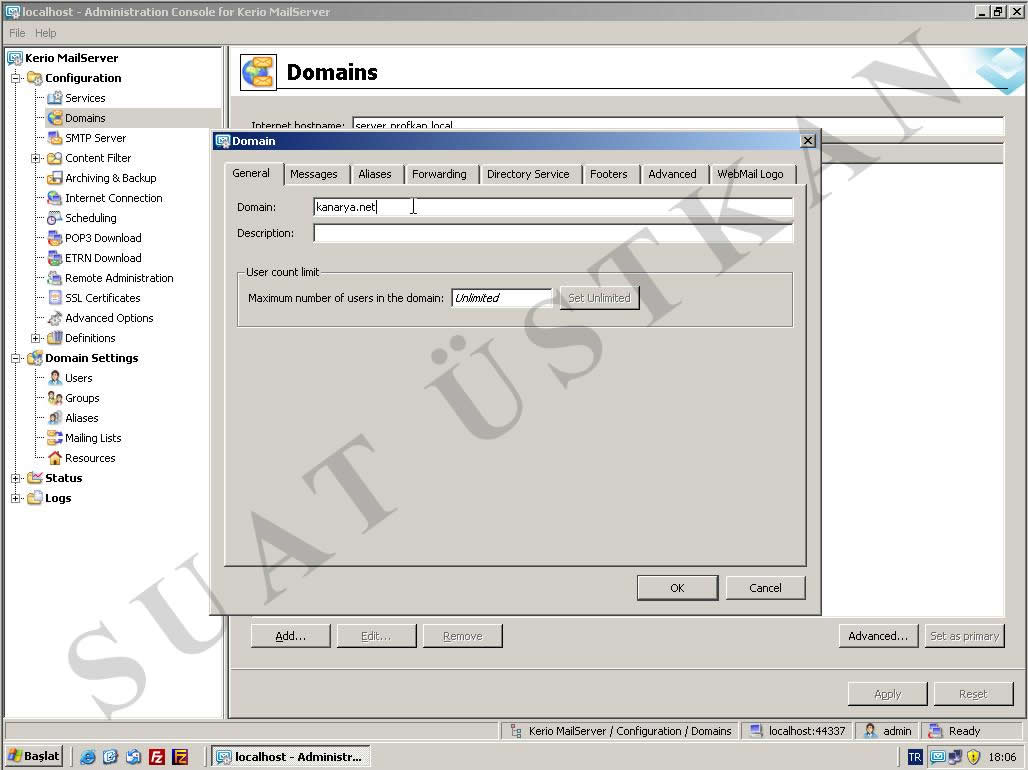The width and height of the screenshot is (1028, 770).
Task: Select SMTP Server in the tree
Action: pos(95,138)
